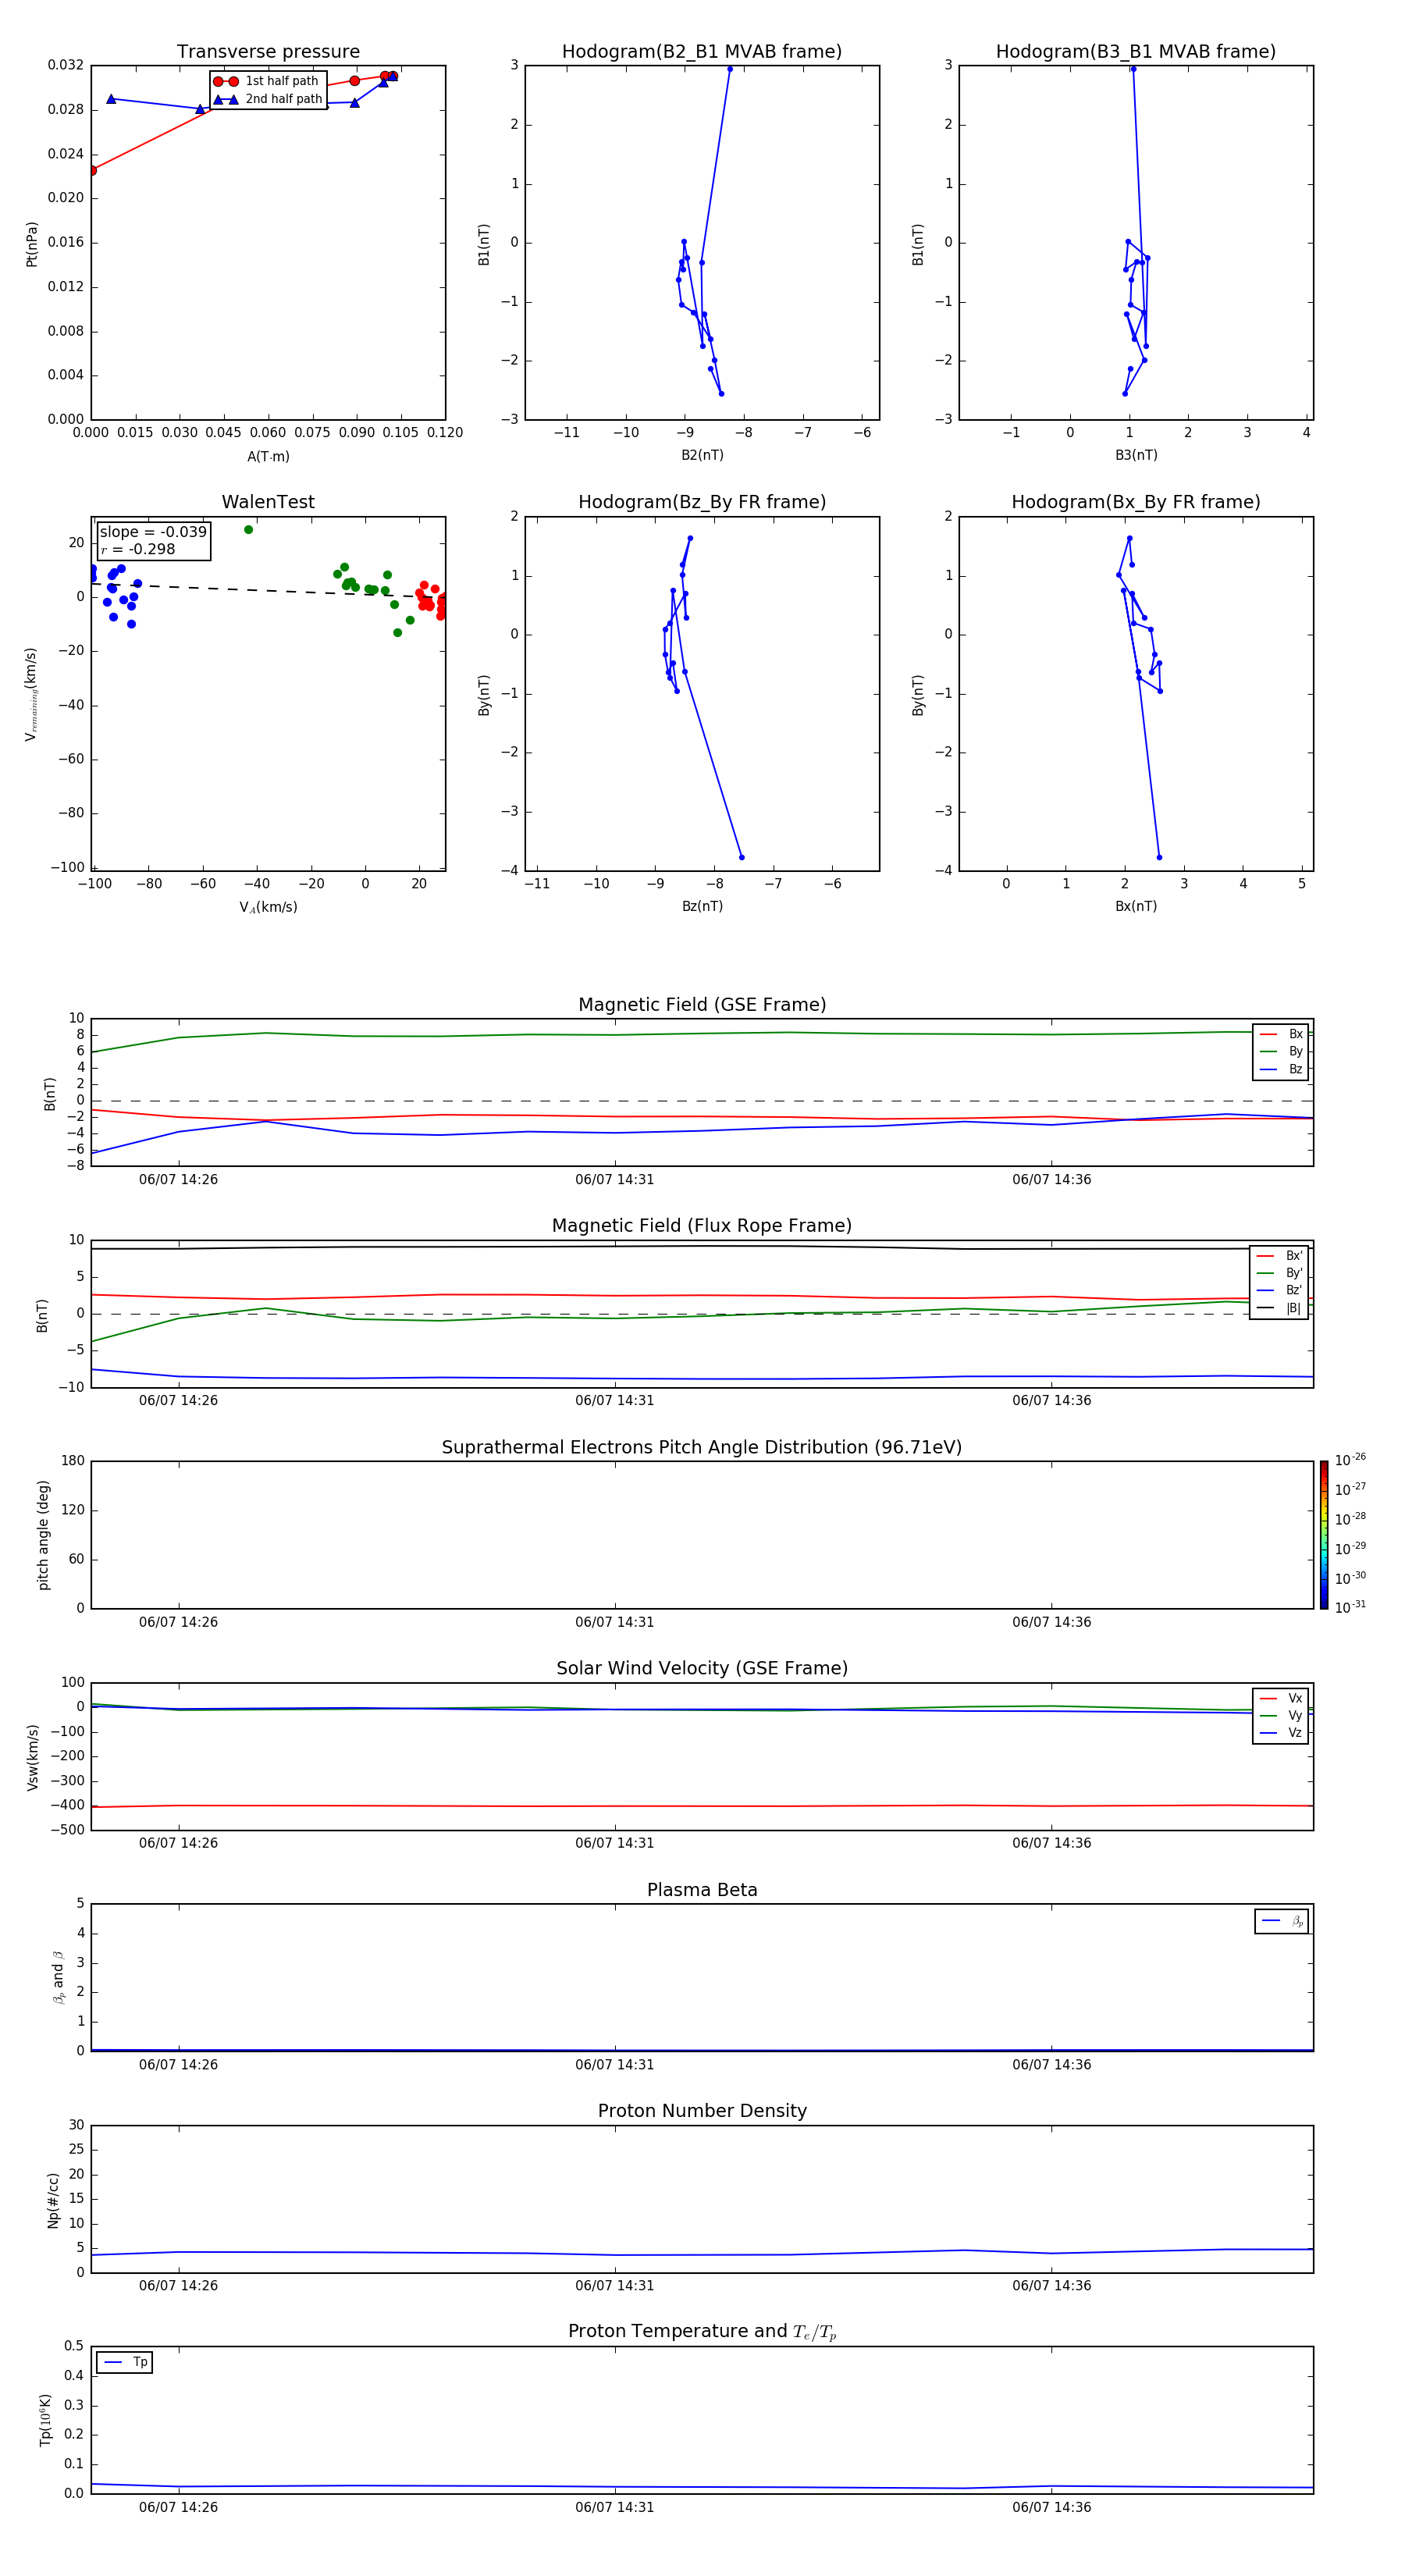Click the '1st half path' legend entry

(x=266, y=81)
